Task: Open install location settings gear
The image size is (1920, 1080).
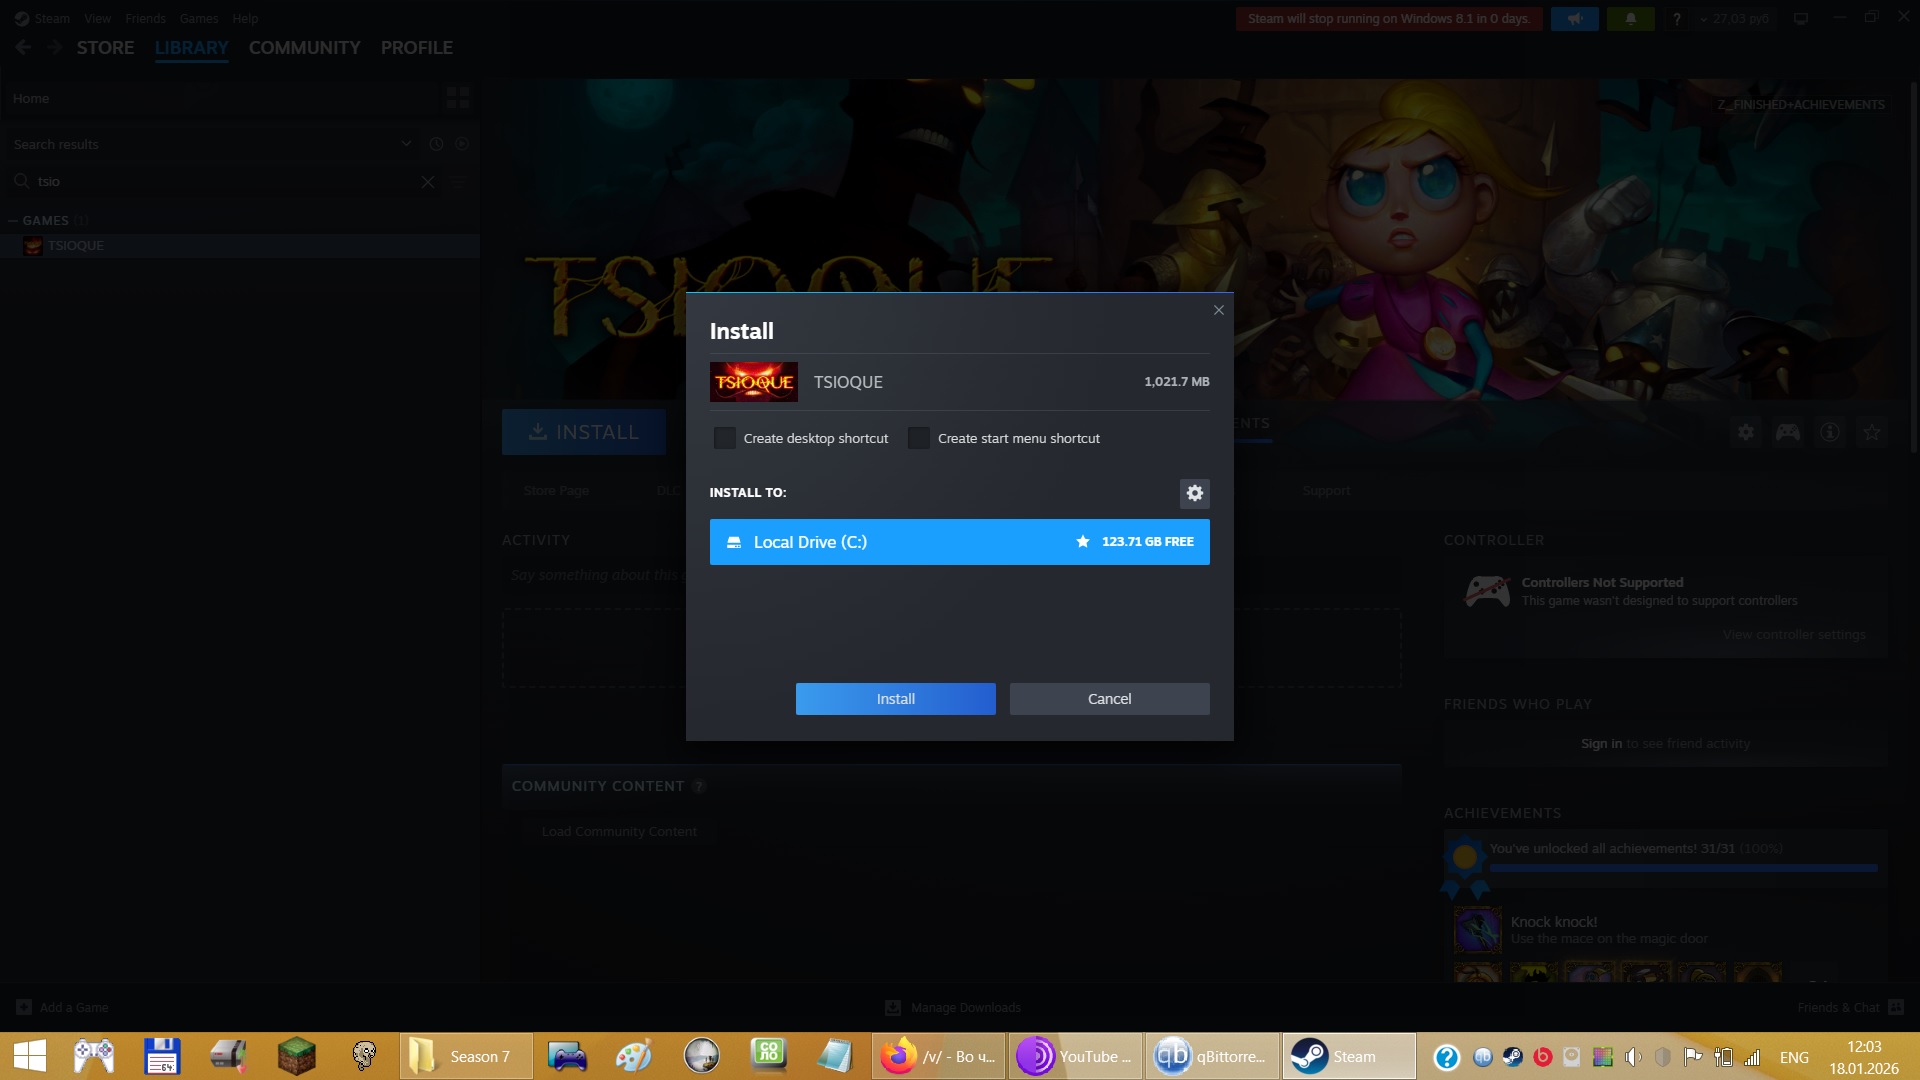Action: [1194, 493]
